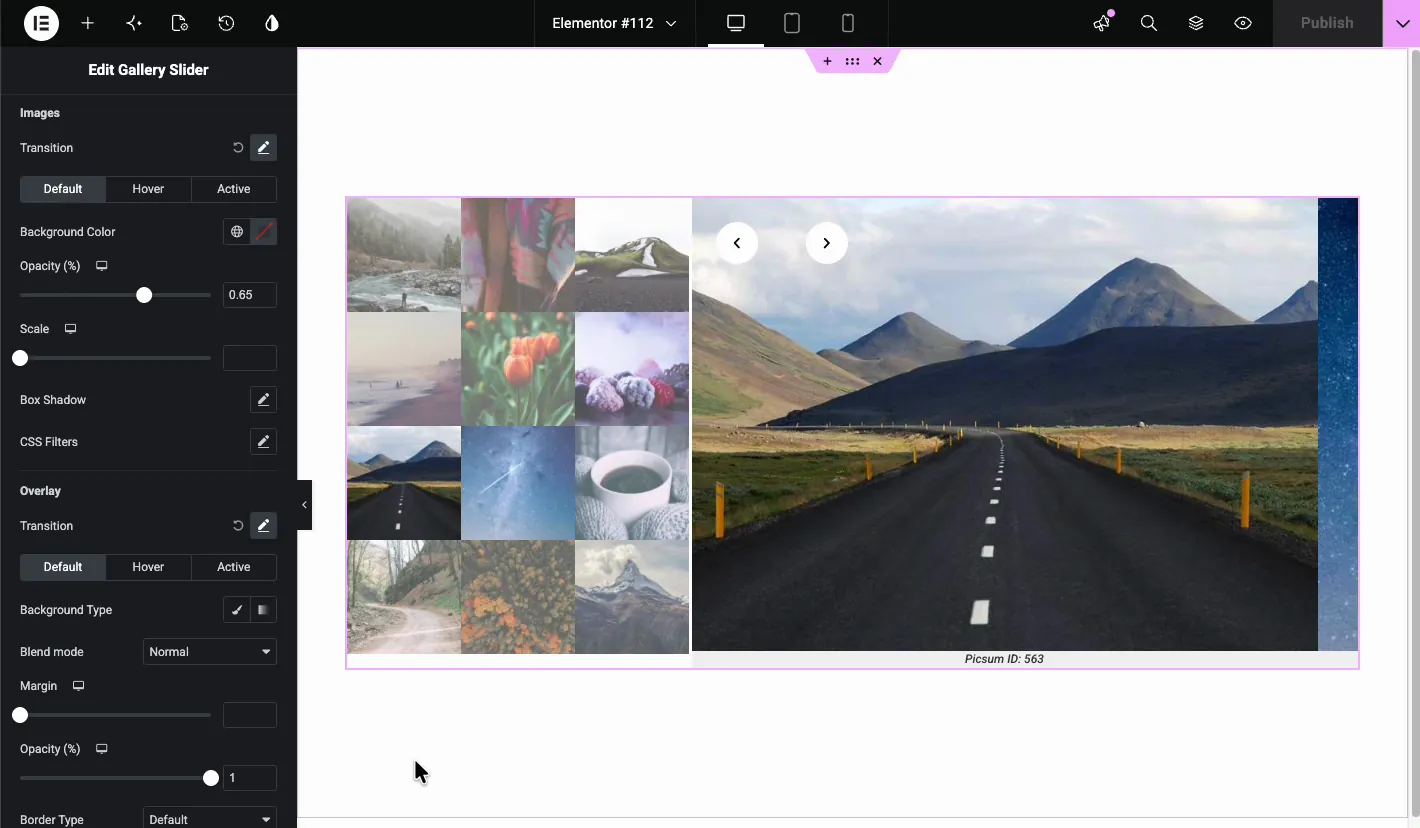Select the coffee cup thumbnail
Image resolution: width=1420 pixels, height=828 pixels.
click(x=632, y=483)
